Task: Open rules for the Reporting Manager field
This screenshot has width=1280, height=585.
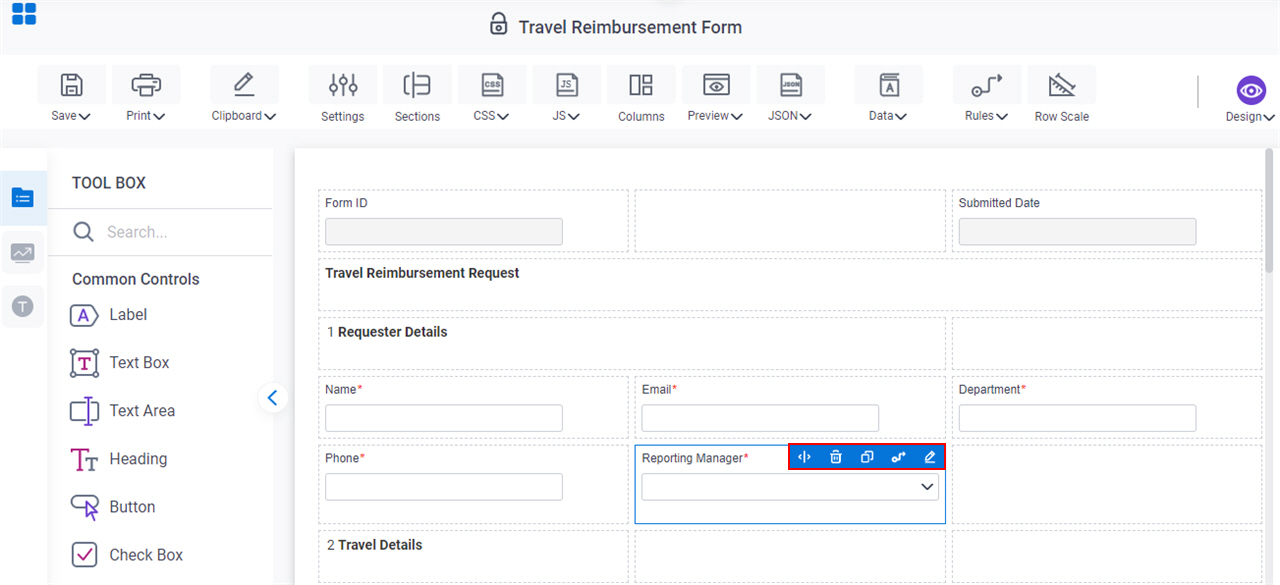Action: click(898, 457)
